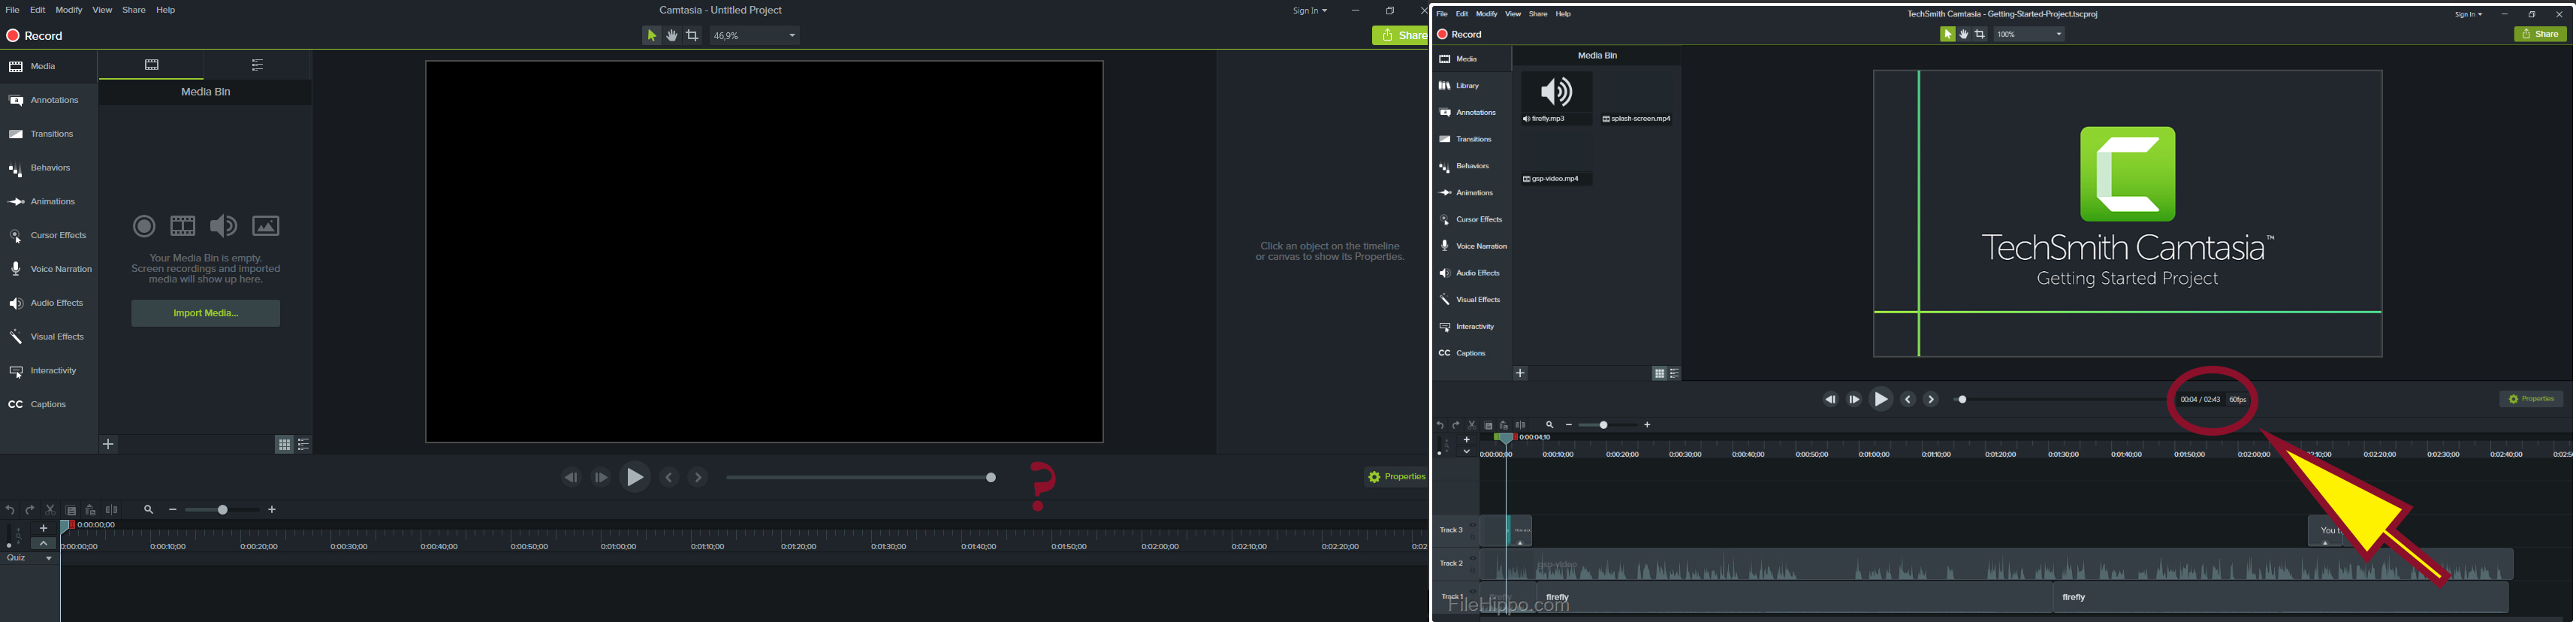This screenshot has height=622, width=2576.
Task: Open the Sign In dropdown in Getting-Started-Project window
Action: 2468,15
